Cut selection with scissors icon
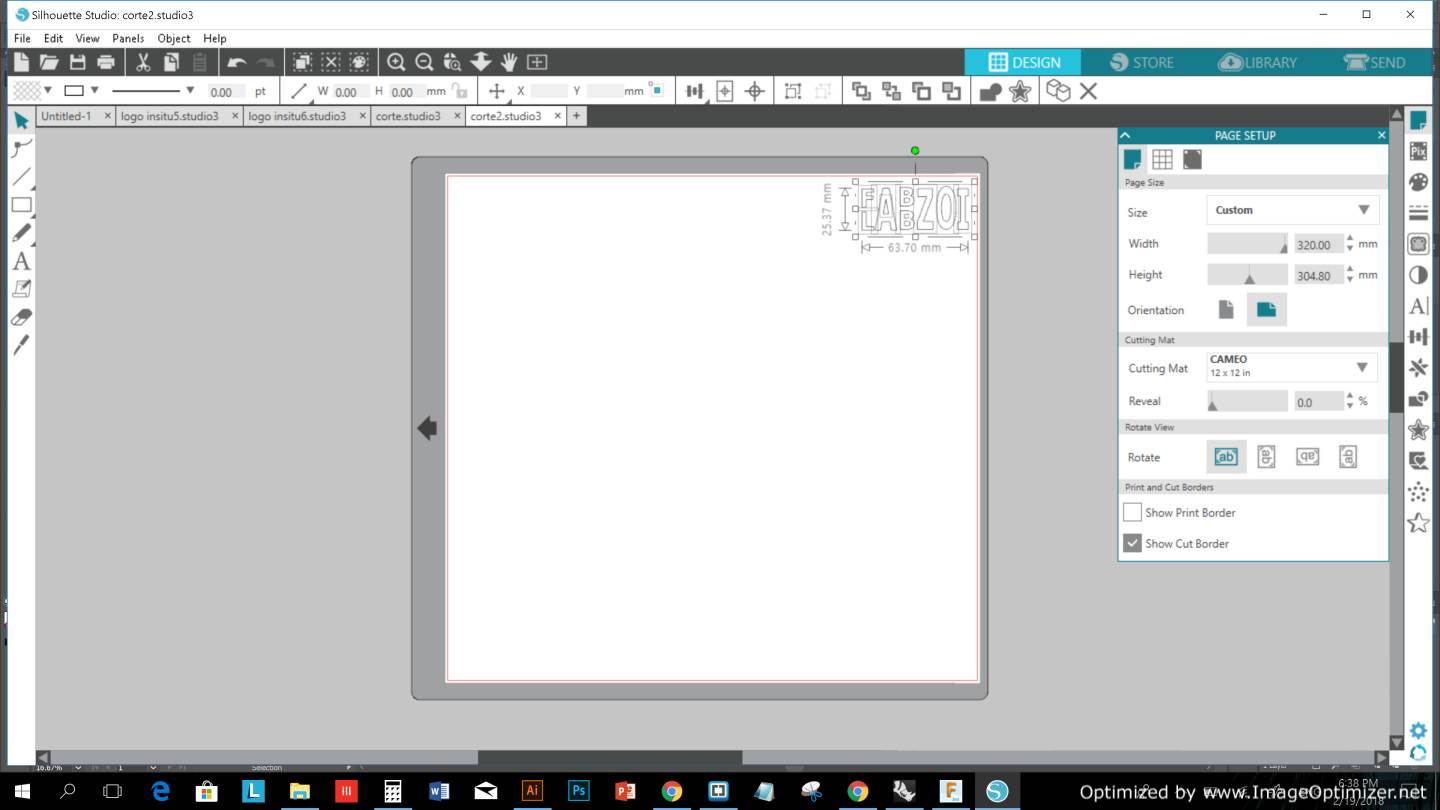This screenshot has width=1440, height=810. 143,62
